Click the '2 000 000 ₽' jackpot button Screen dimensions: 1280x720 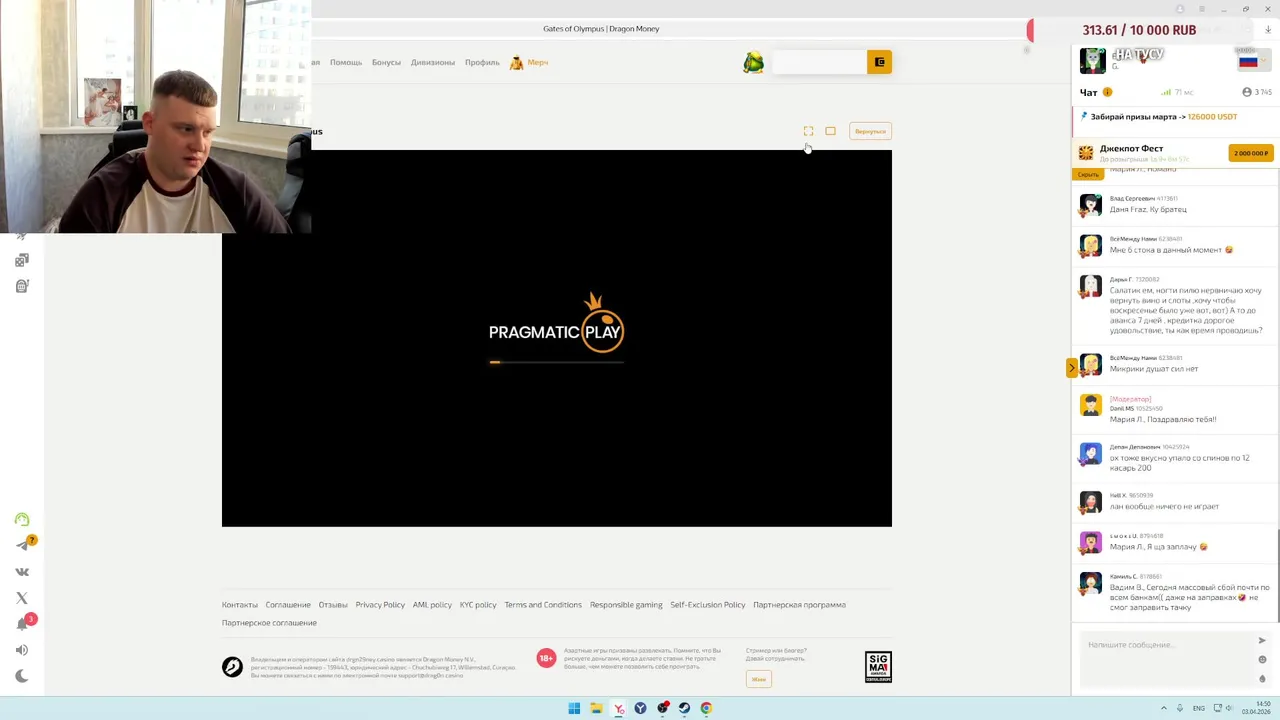(1250, 153)
